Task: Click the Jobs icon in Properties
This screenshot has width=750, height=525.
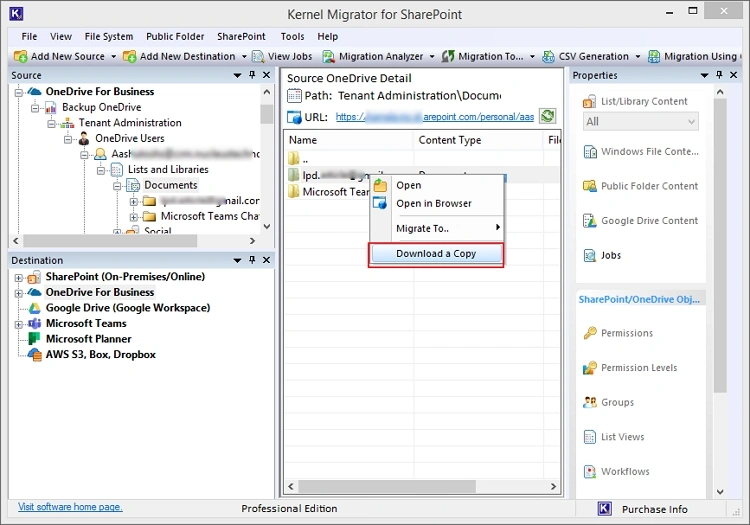Action: 590,255
